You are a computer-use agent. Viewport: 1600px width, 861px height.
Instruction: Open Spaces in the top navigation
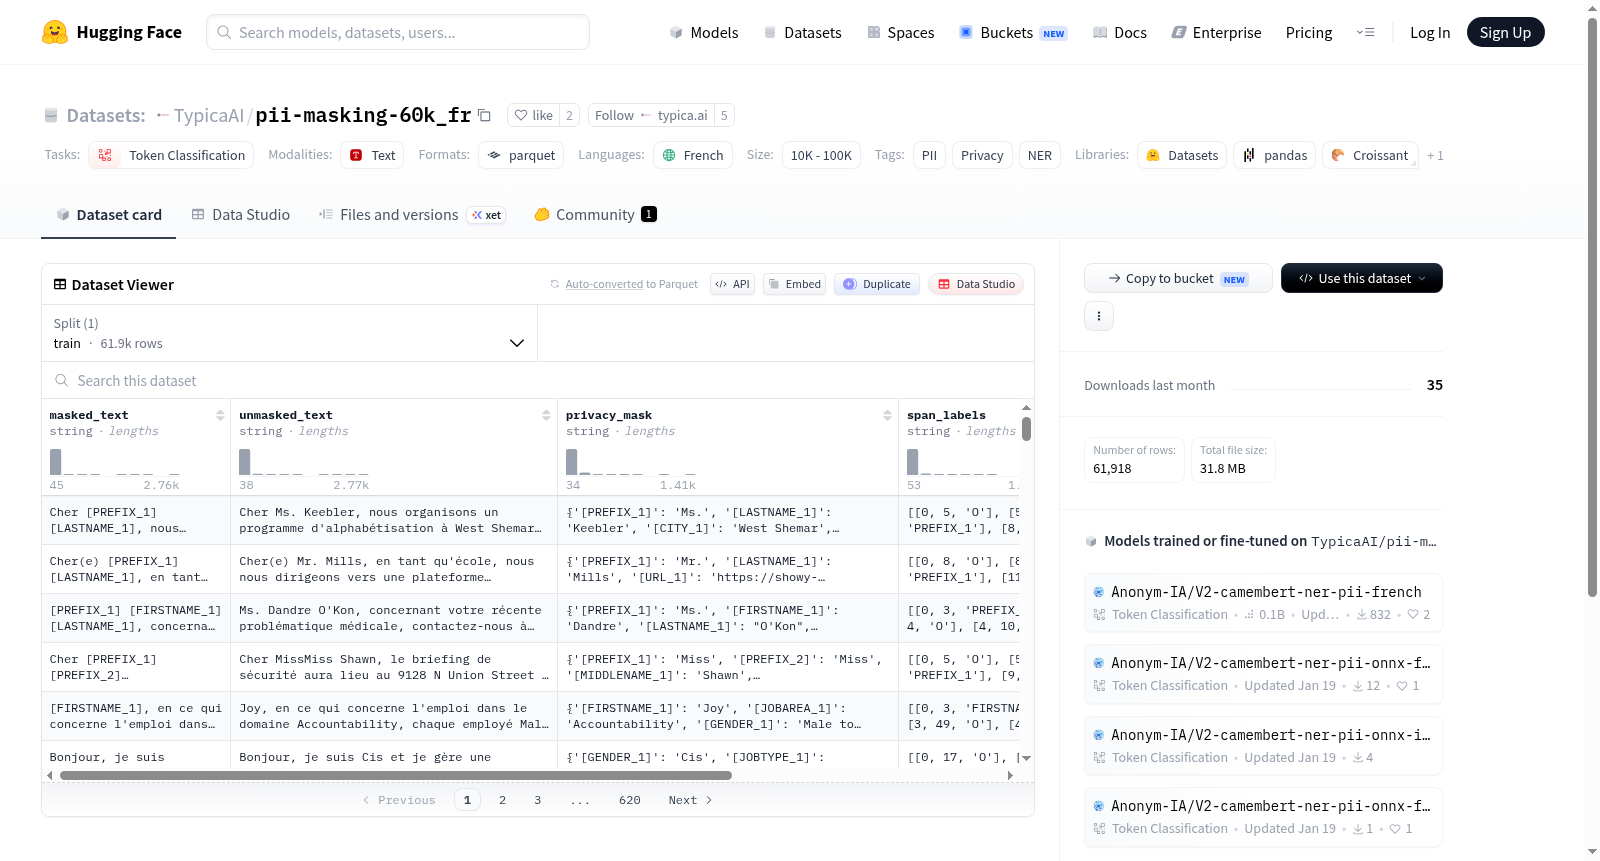point(900,32)
